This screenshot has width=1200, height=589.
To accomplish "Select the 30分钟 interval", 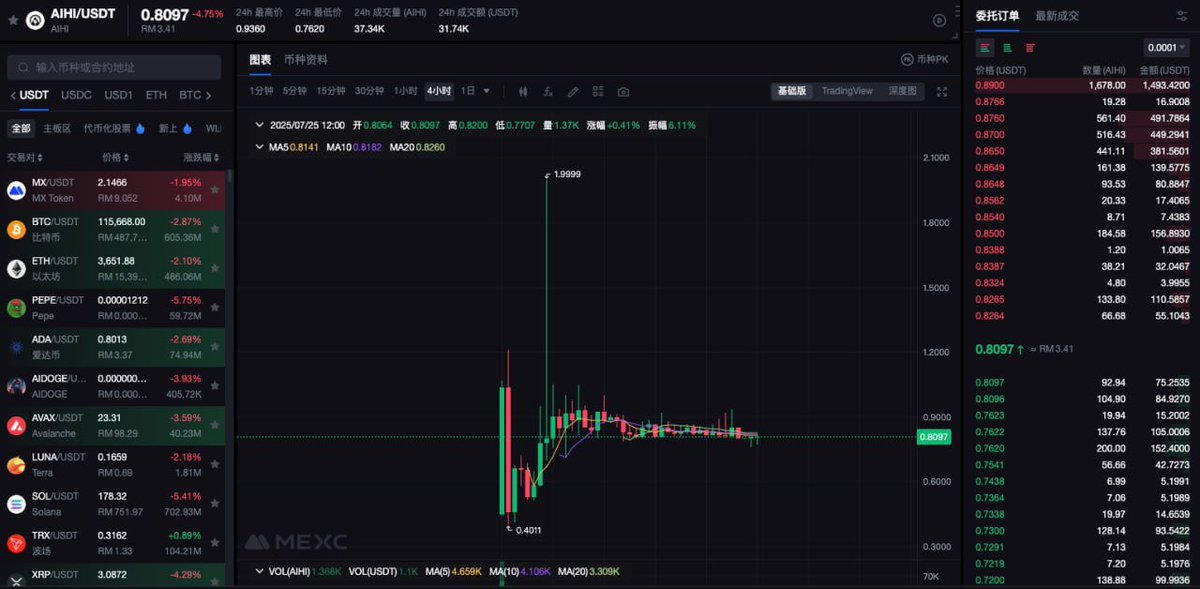I will pyautogui.click(x=369, y=91).
